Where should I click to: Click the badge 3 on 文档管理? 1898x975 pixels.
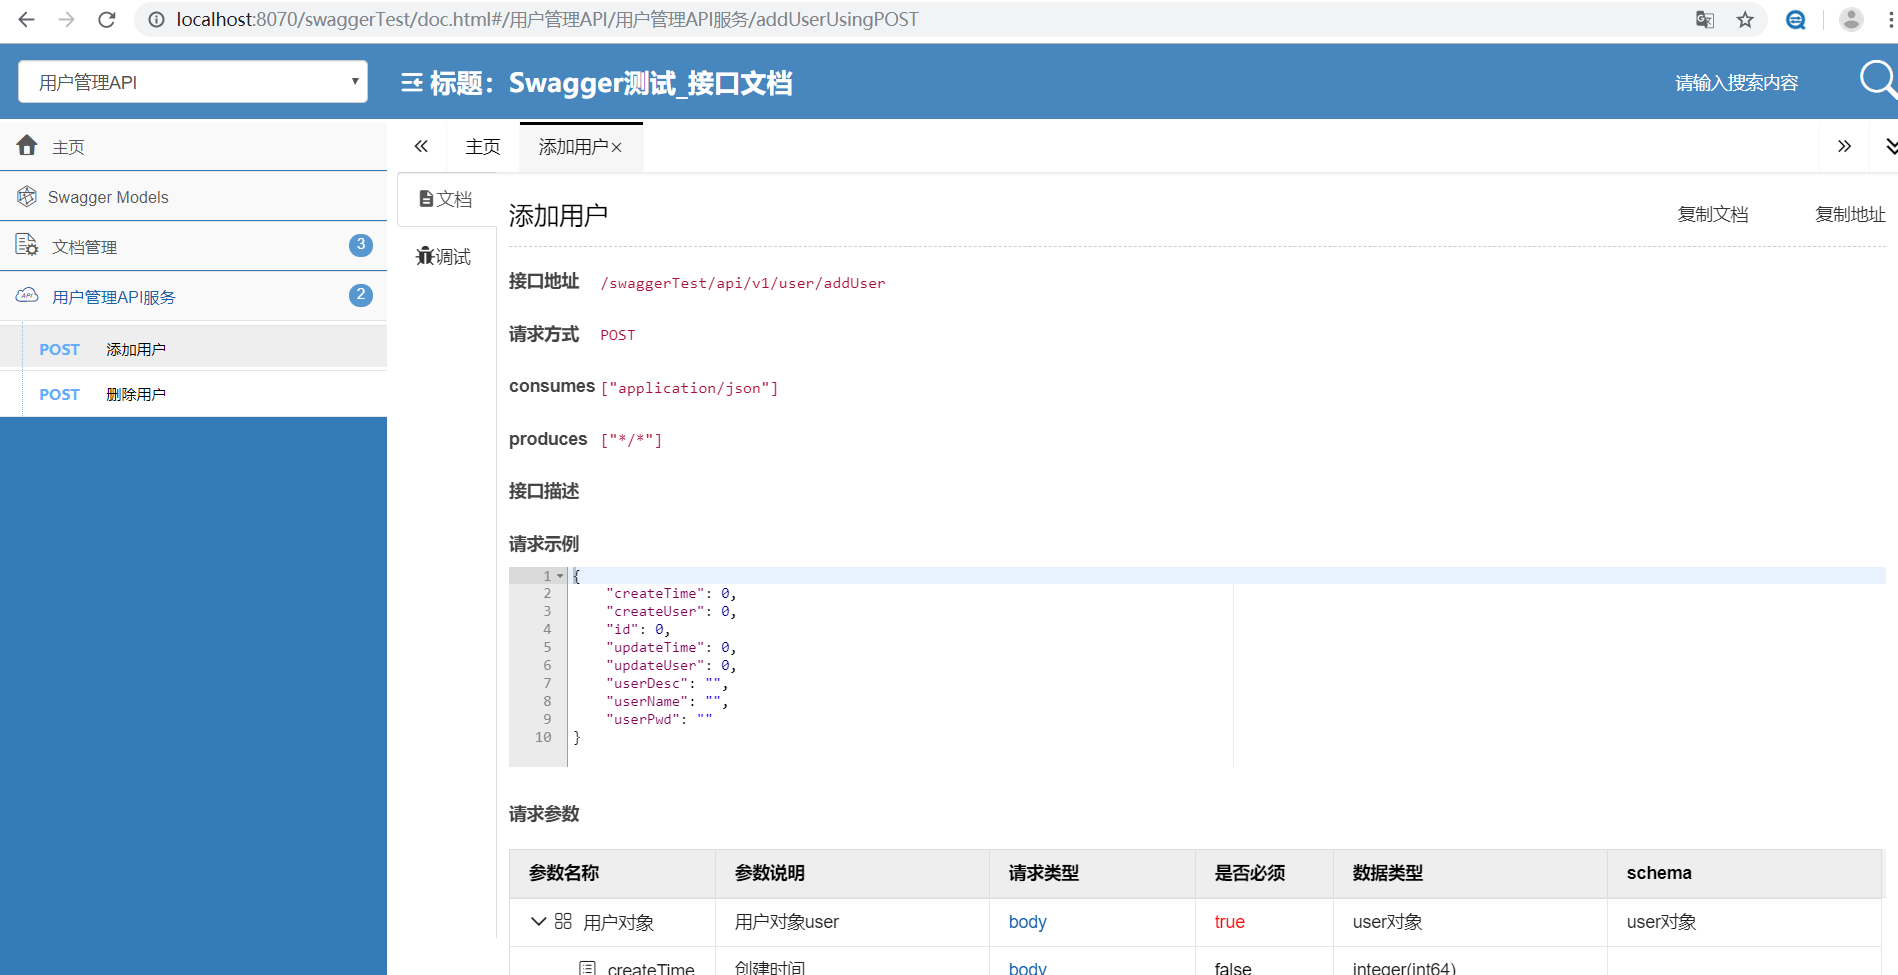[361, 245]
